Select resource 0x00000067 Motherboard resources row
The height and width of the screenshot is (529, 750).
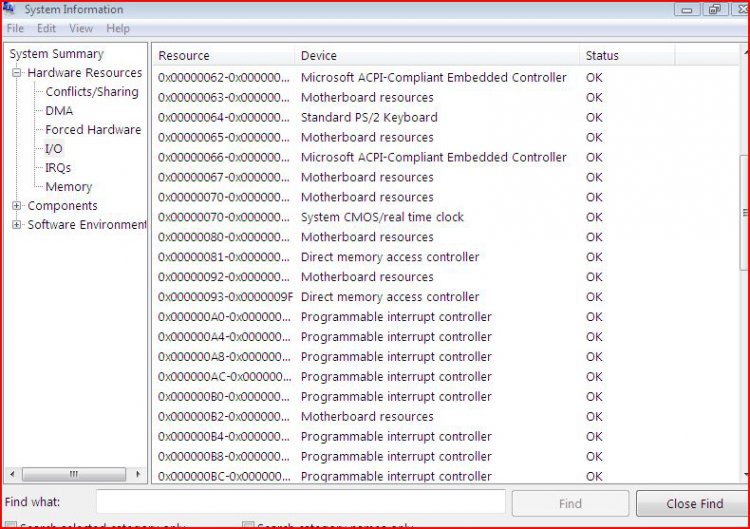[x=380, y=177]
